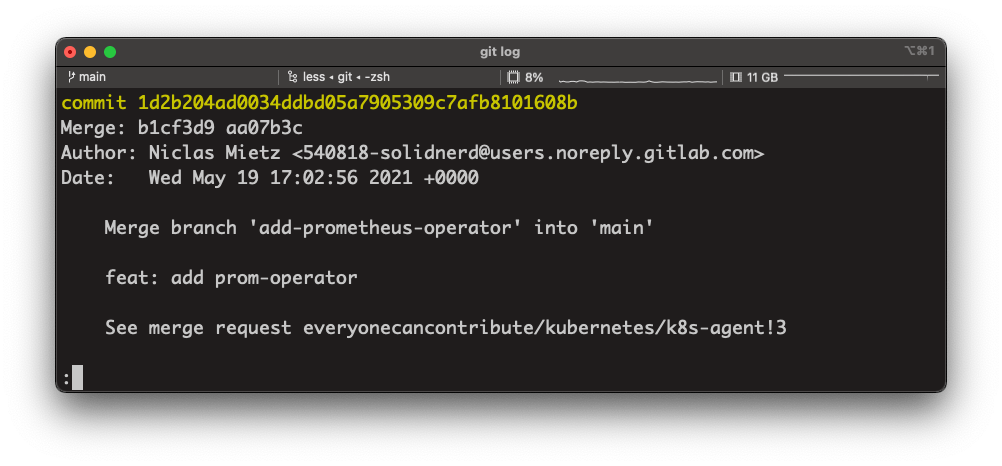Click the yellow commit hash line
The image size is (1002, 466).
[320, 102]
